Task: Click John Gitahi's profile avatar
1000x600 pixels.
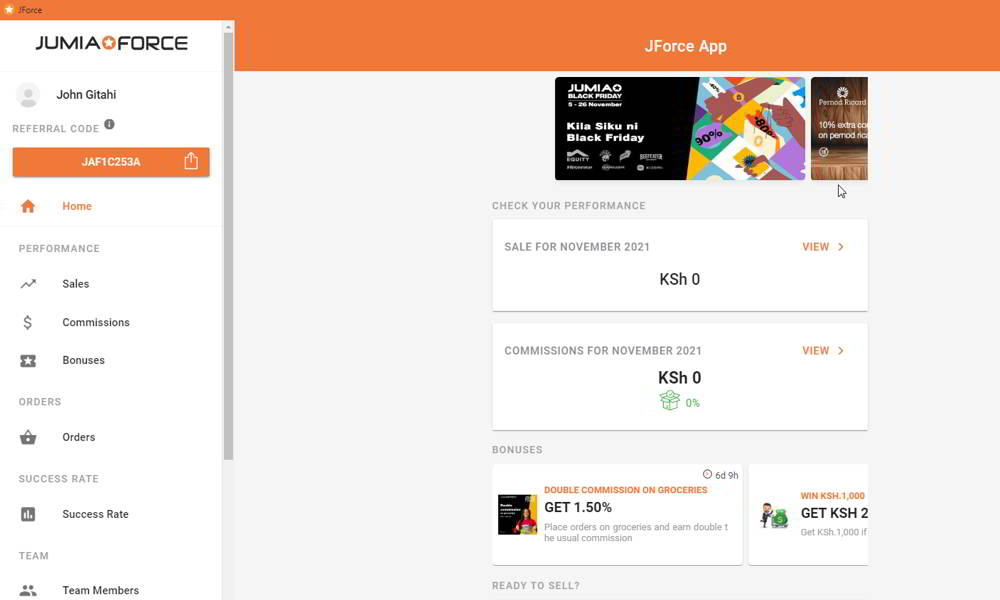Action: [x=27, y=95]
